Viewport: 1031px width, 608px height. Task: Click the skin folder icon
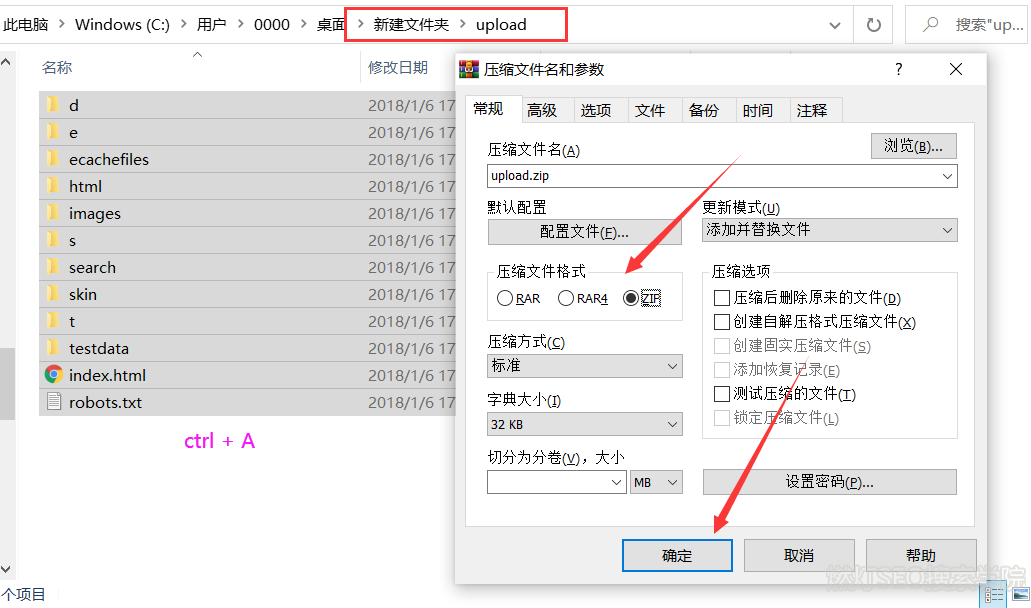coord(53,293)
